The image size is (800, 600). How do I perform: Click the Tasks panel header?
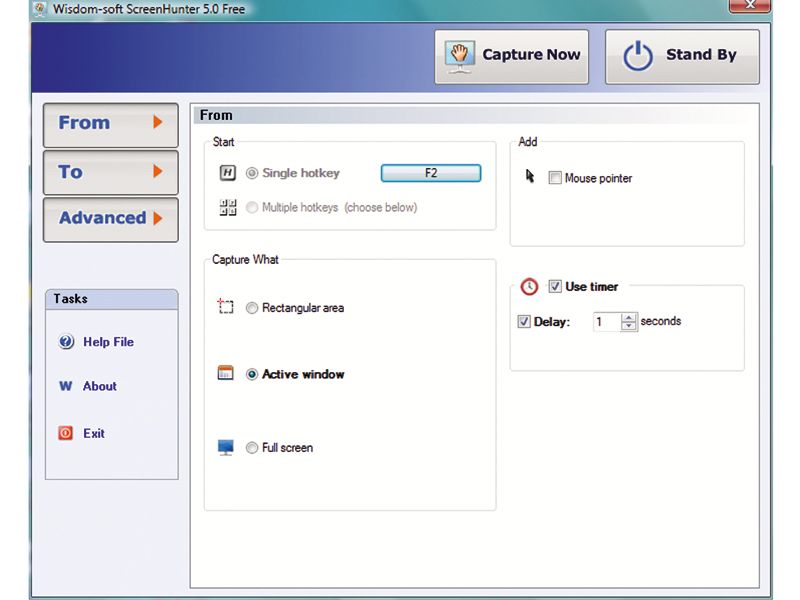pyautogui.click(x=111, y=299)
